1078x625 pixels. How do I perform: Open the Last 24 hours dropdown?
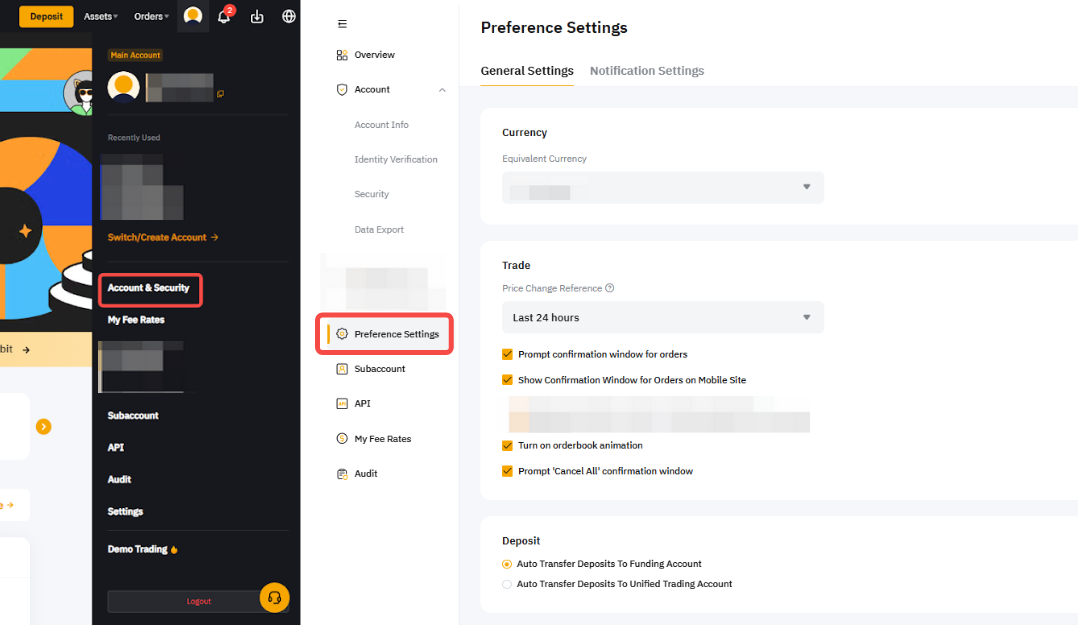pos(662,317)
